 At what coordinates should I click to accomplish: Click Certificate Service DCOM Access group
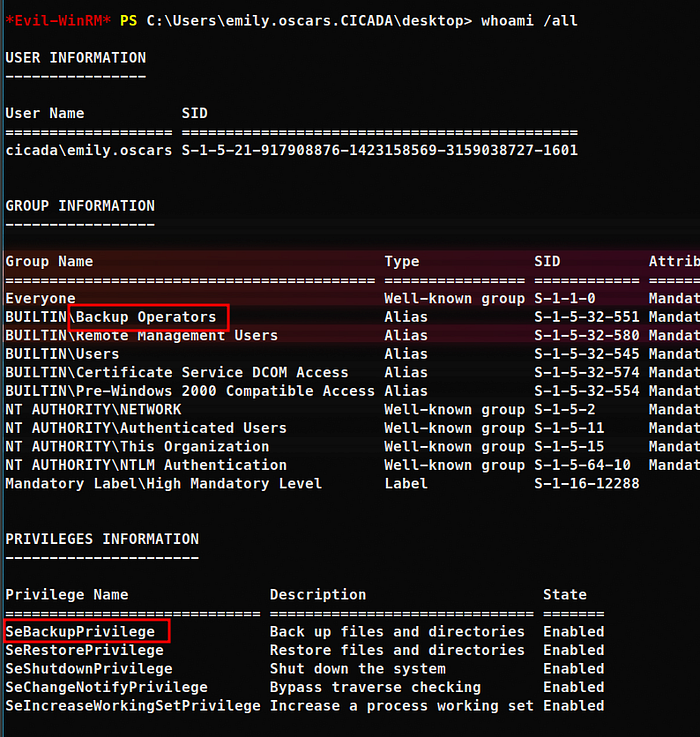click(177, 373)
